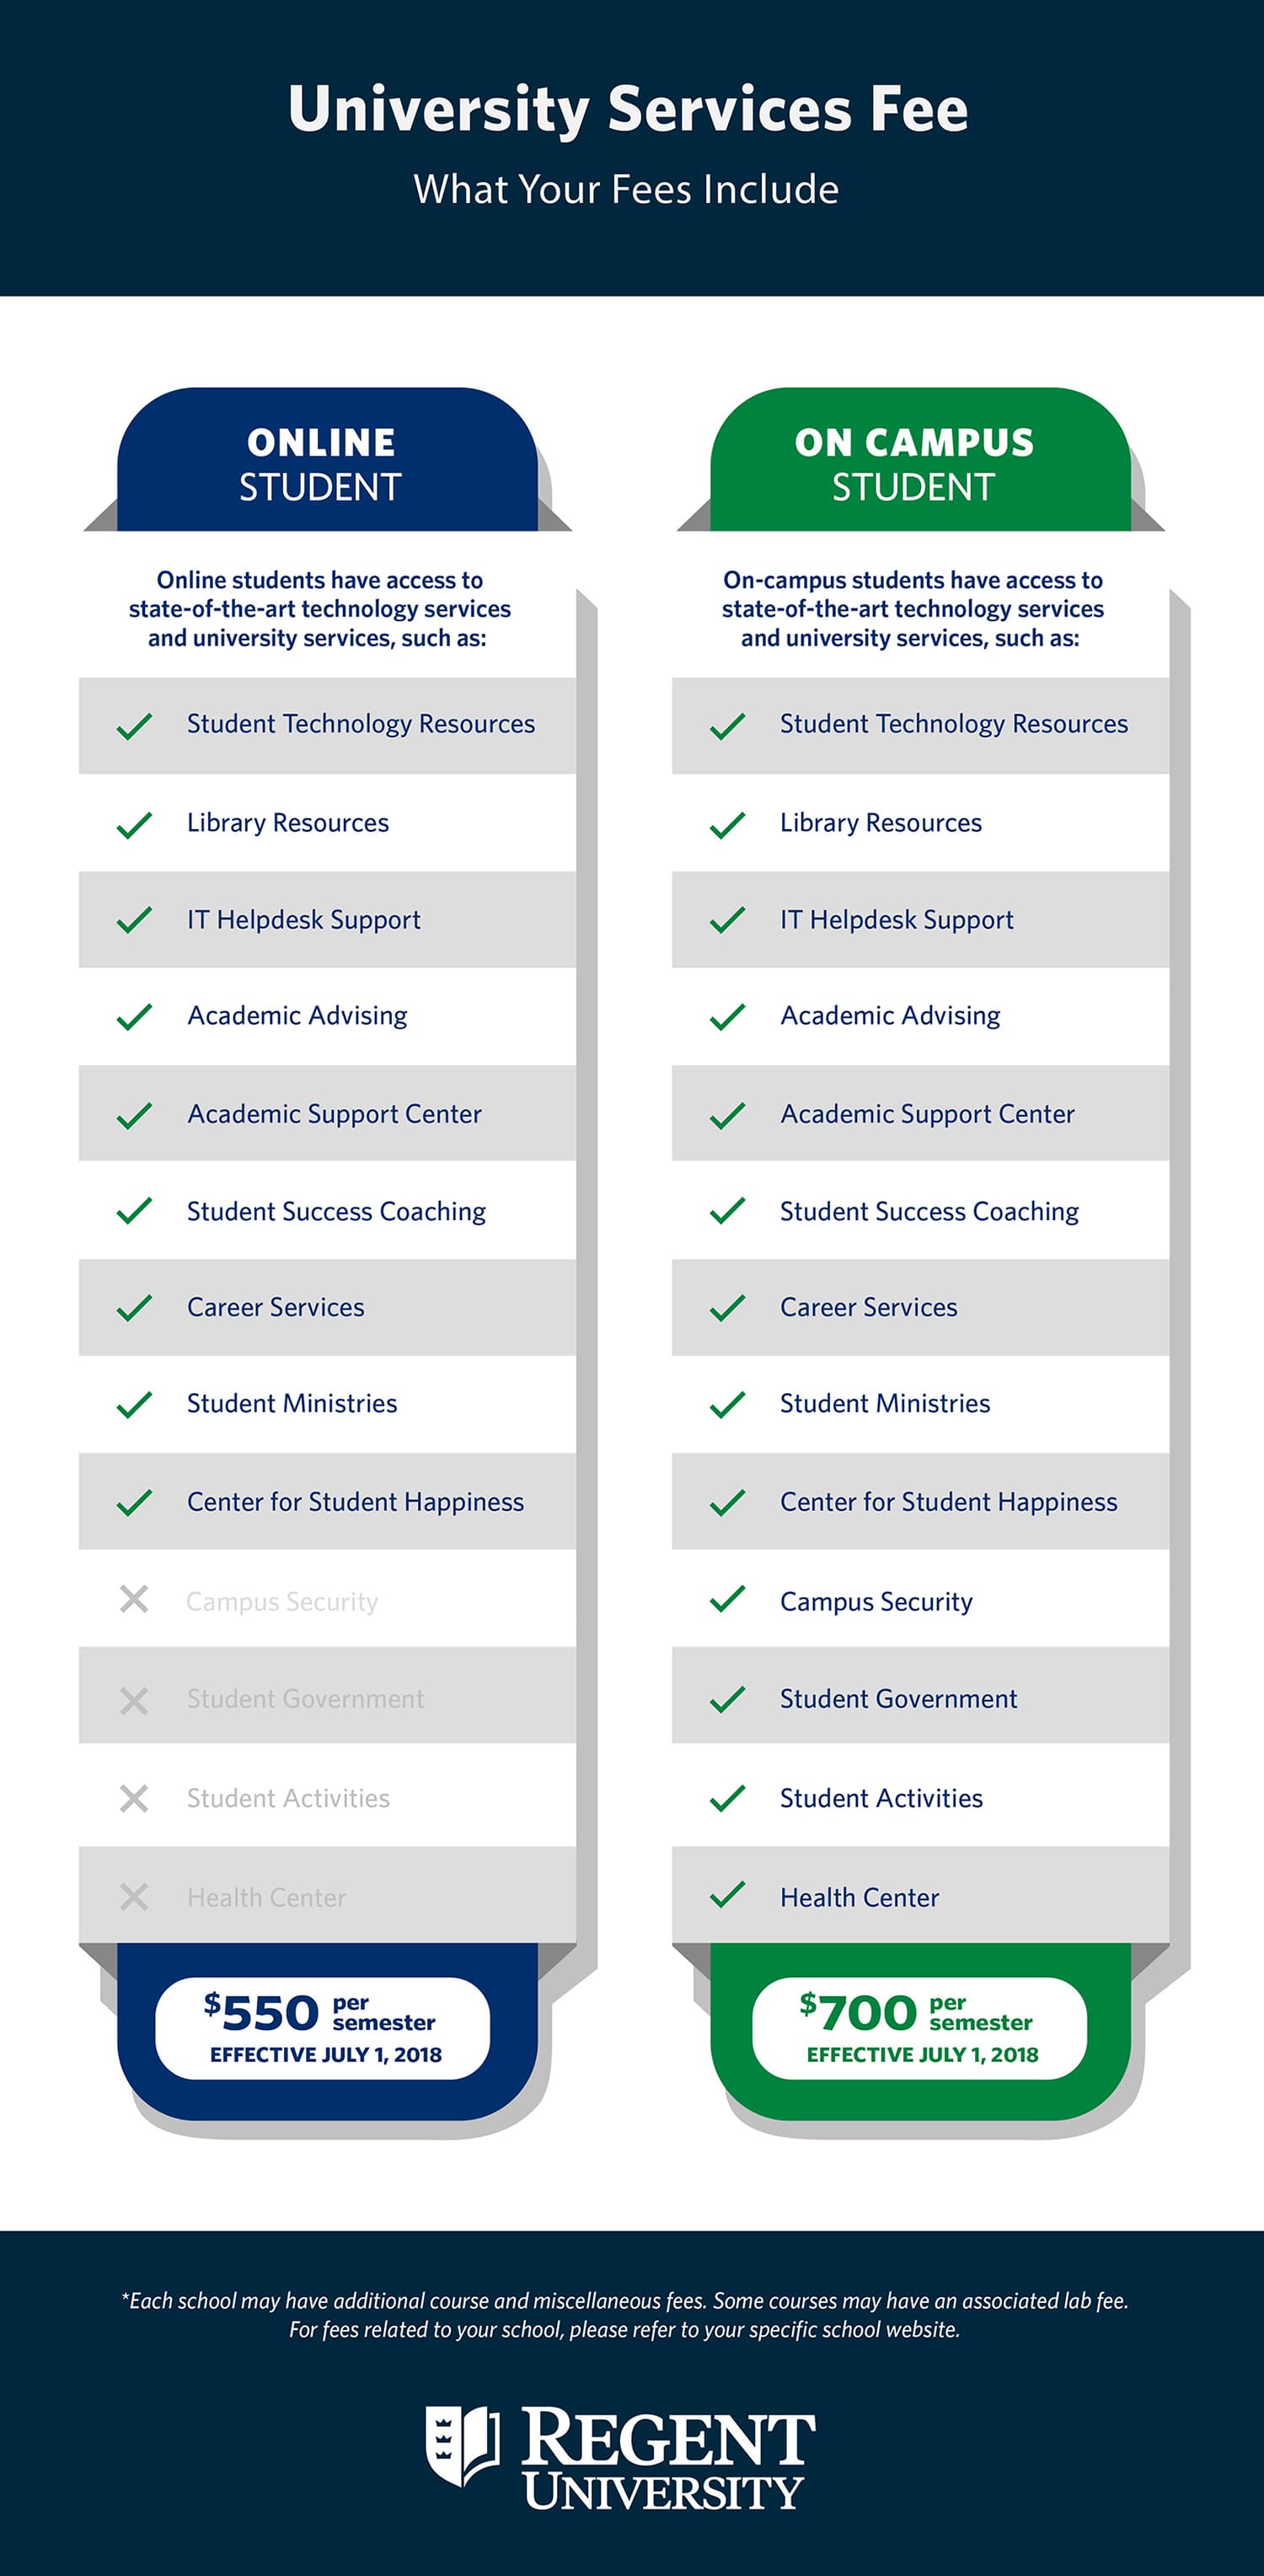Click the online IT Helpdesk Support checkmark
1264x2576 pixels.
(134, 919)
